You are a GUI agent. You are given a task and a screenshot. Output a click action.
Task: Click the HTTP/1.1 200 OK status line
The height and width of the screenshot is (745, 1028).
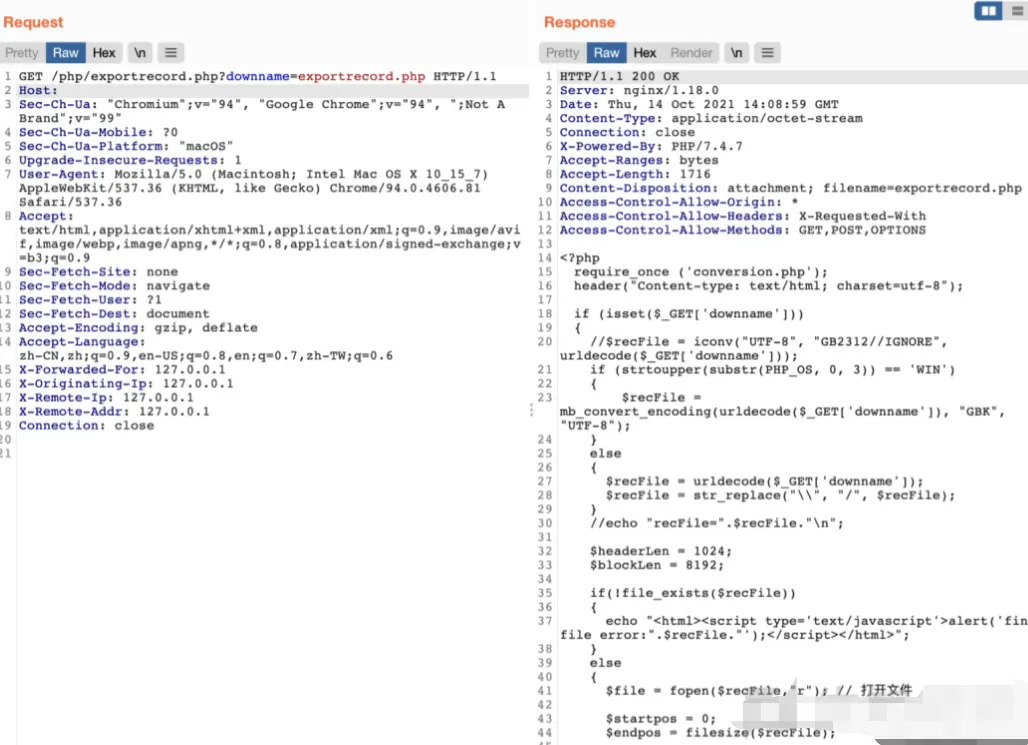click(619, 76)
